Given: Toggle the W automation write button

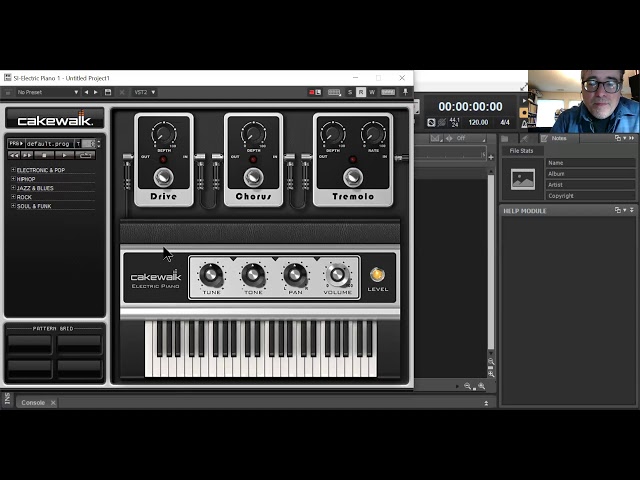Looking at the screenshot, I should 372,92.
